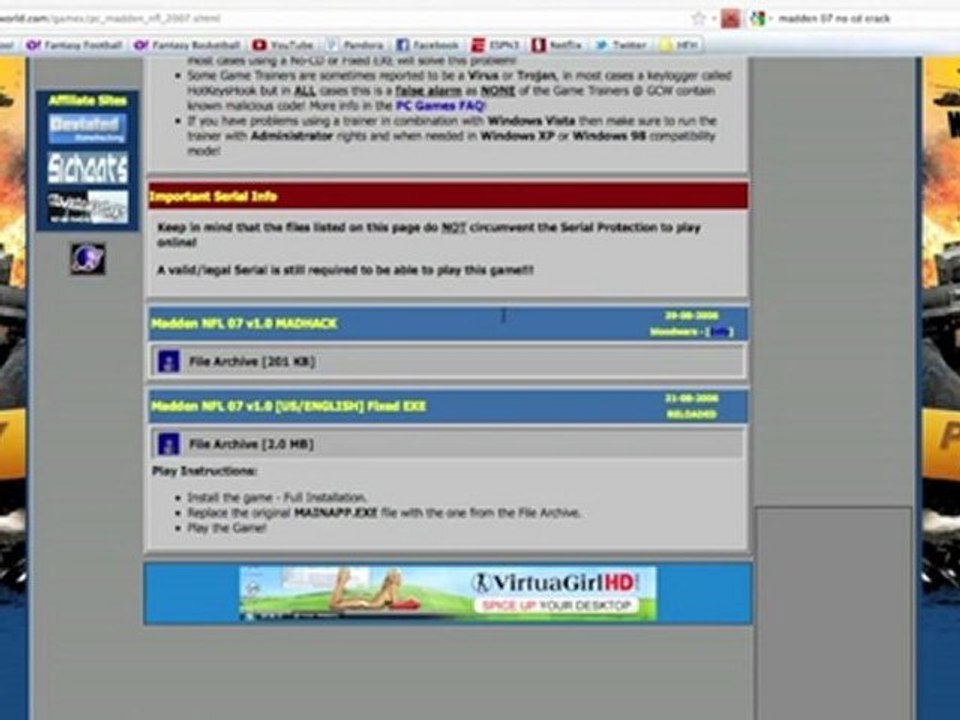
Task: Click the round globe icon below the Affiliate Sites box
Action: [88, 258]
